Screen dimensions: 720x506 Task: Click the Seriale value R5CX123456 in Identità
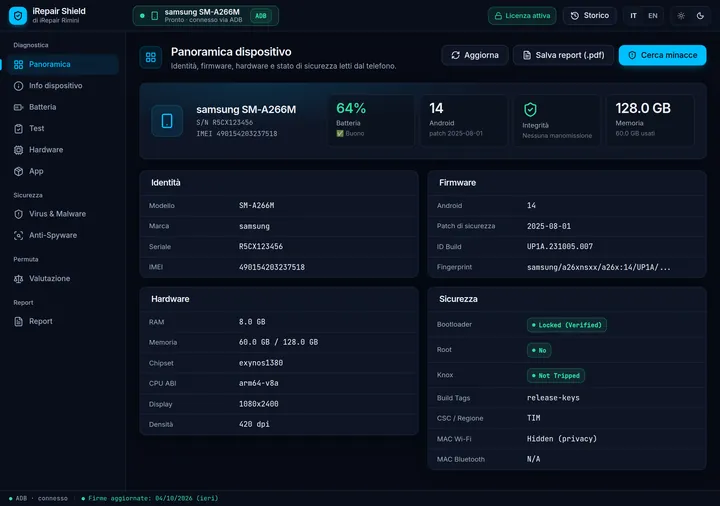(x=261, y=247)
